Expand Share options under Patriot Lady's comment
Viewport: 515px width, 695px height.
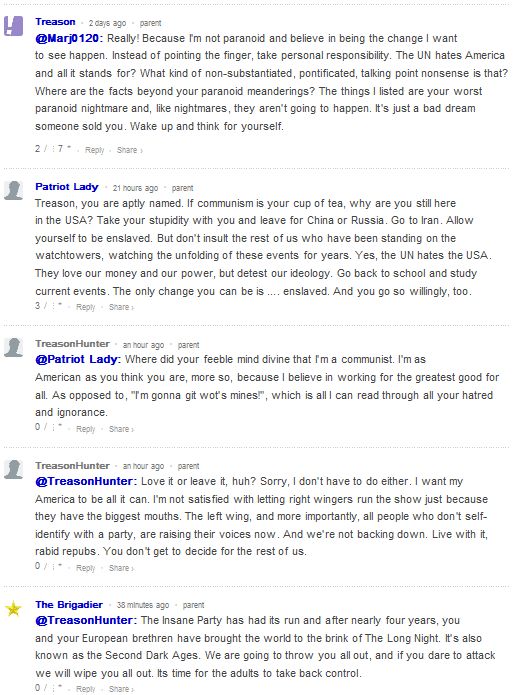coord(121,307)
